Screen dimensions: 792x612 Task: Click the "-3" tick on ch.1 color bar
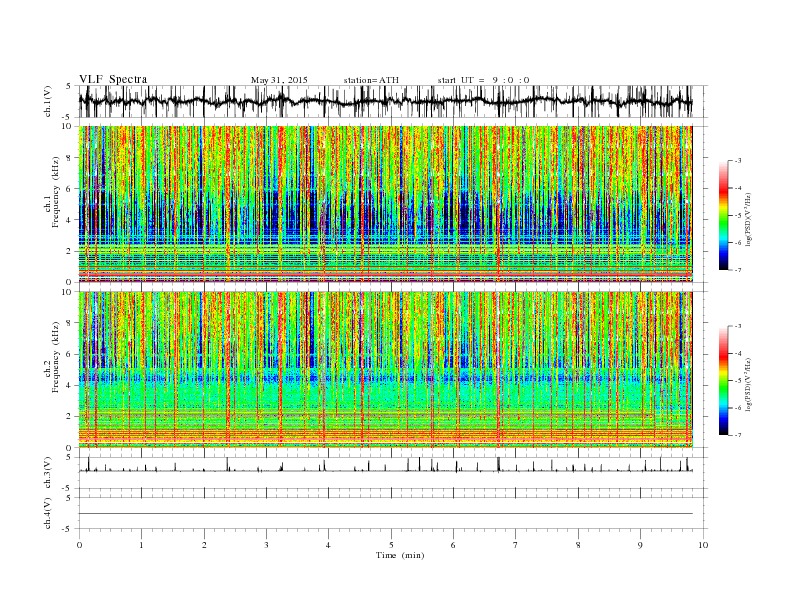tap(738, 161)
